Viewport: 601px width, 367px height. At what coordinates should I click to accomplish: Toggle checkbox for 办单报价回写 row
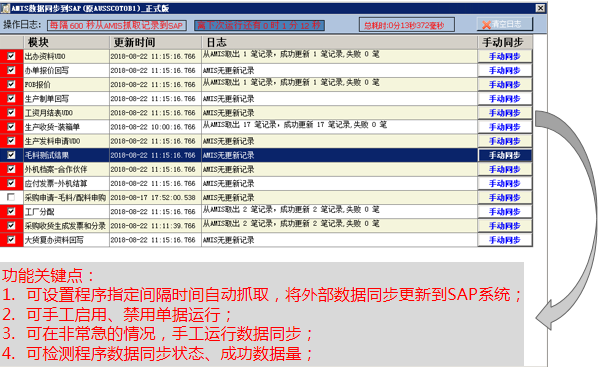point(11,70)
